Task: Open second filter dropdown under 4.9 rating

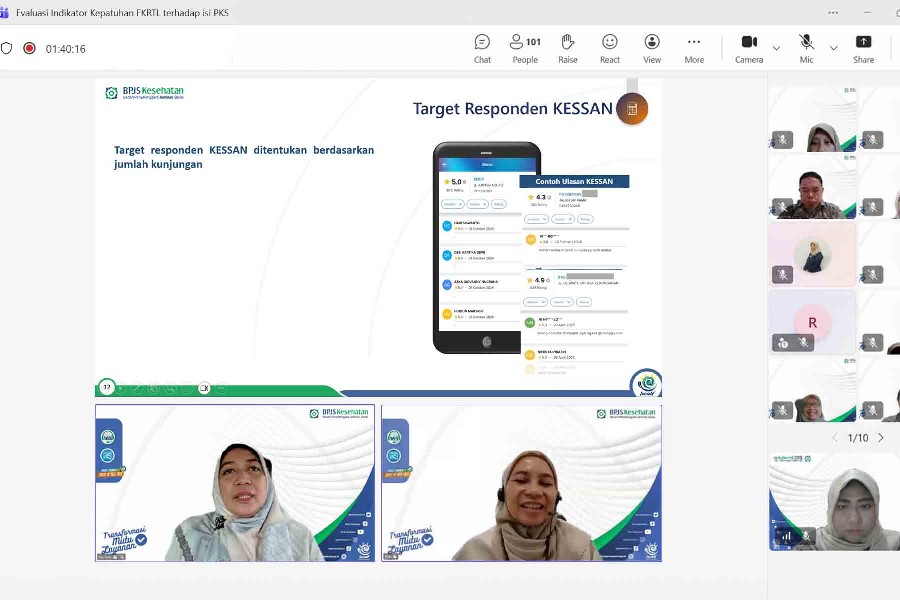Action: pyautogui.click(x=562, y=301)
